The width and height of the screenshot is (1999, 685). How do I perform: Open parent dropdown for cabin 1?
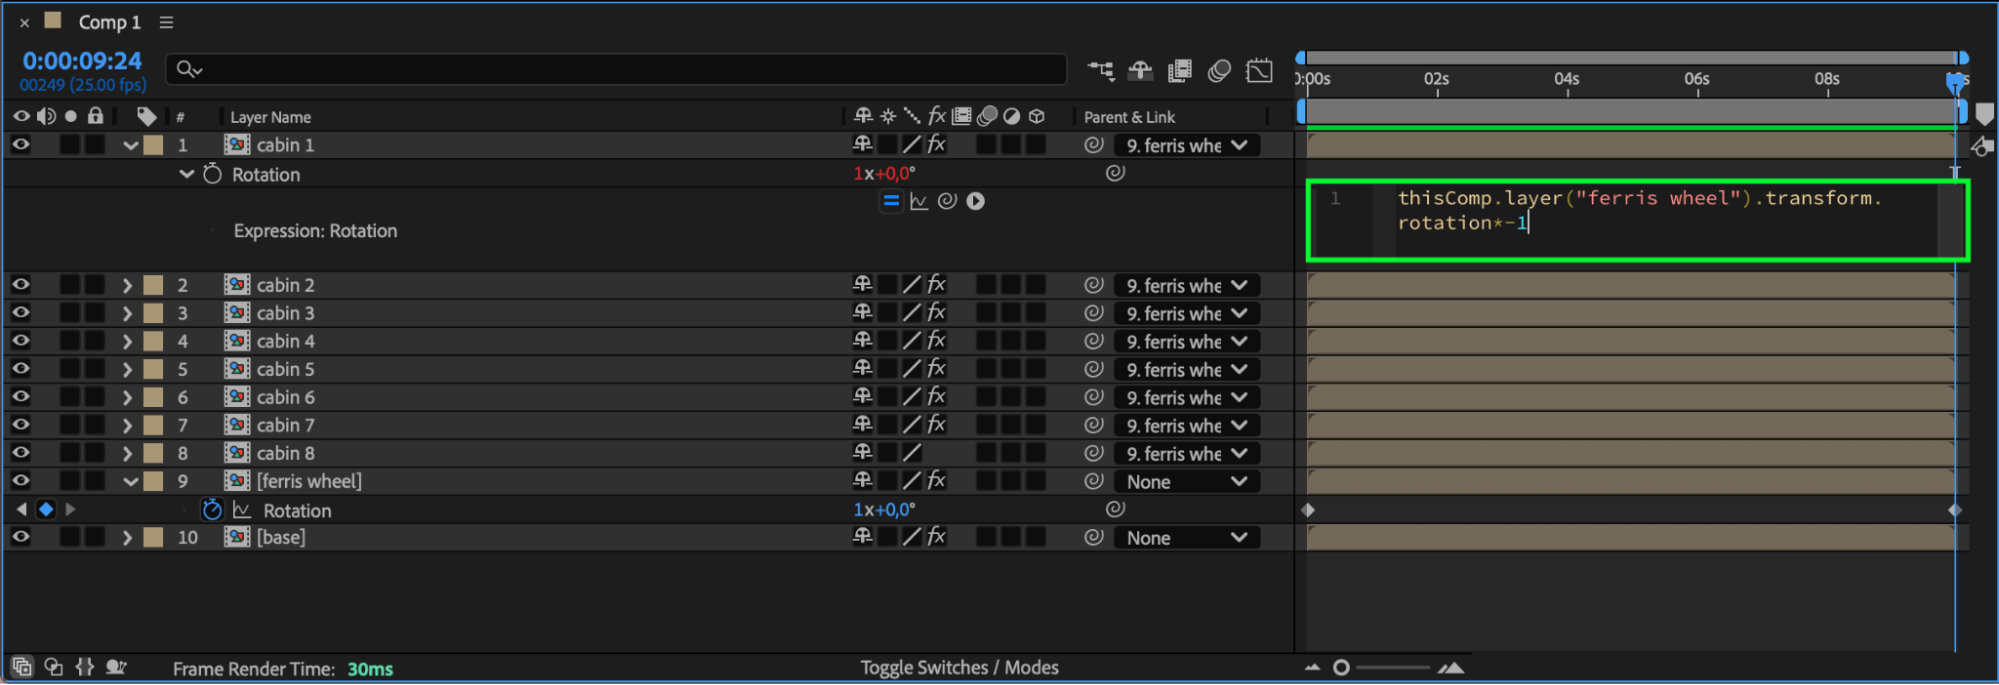click(x=1186, y=145)
